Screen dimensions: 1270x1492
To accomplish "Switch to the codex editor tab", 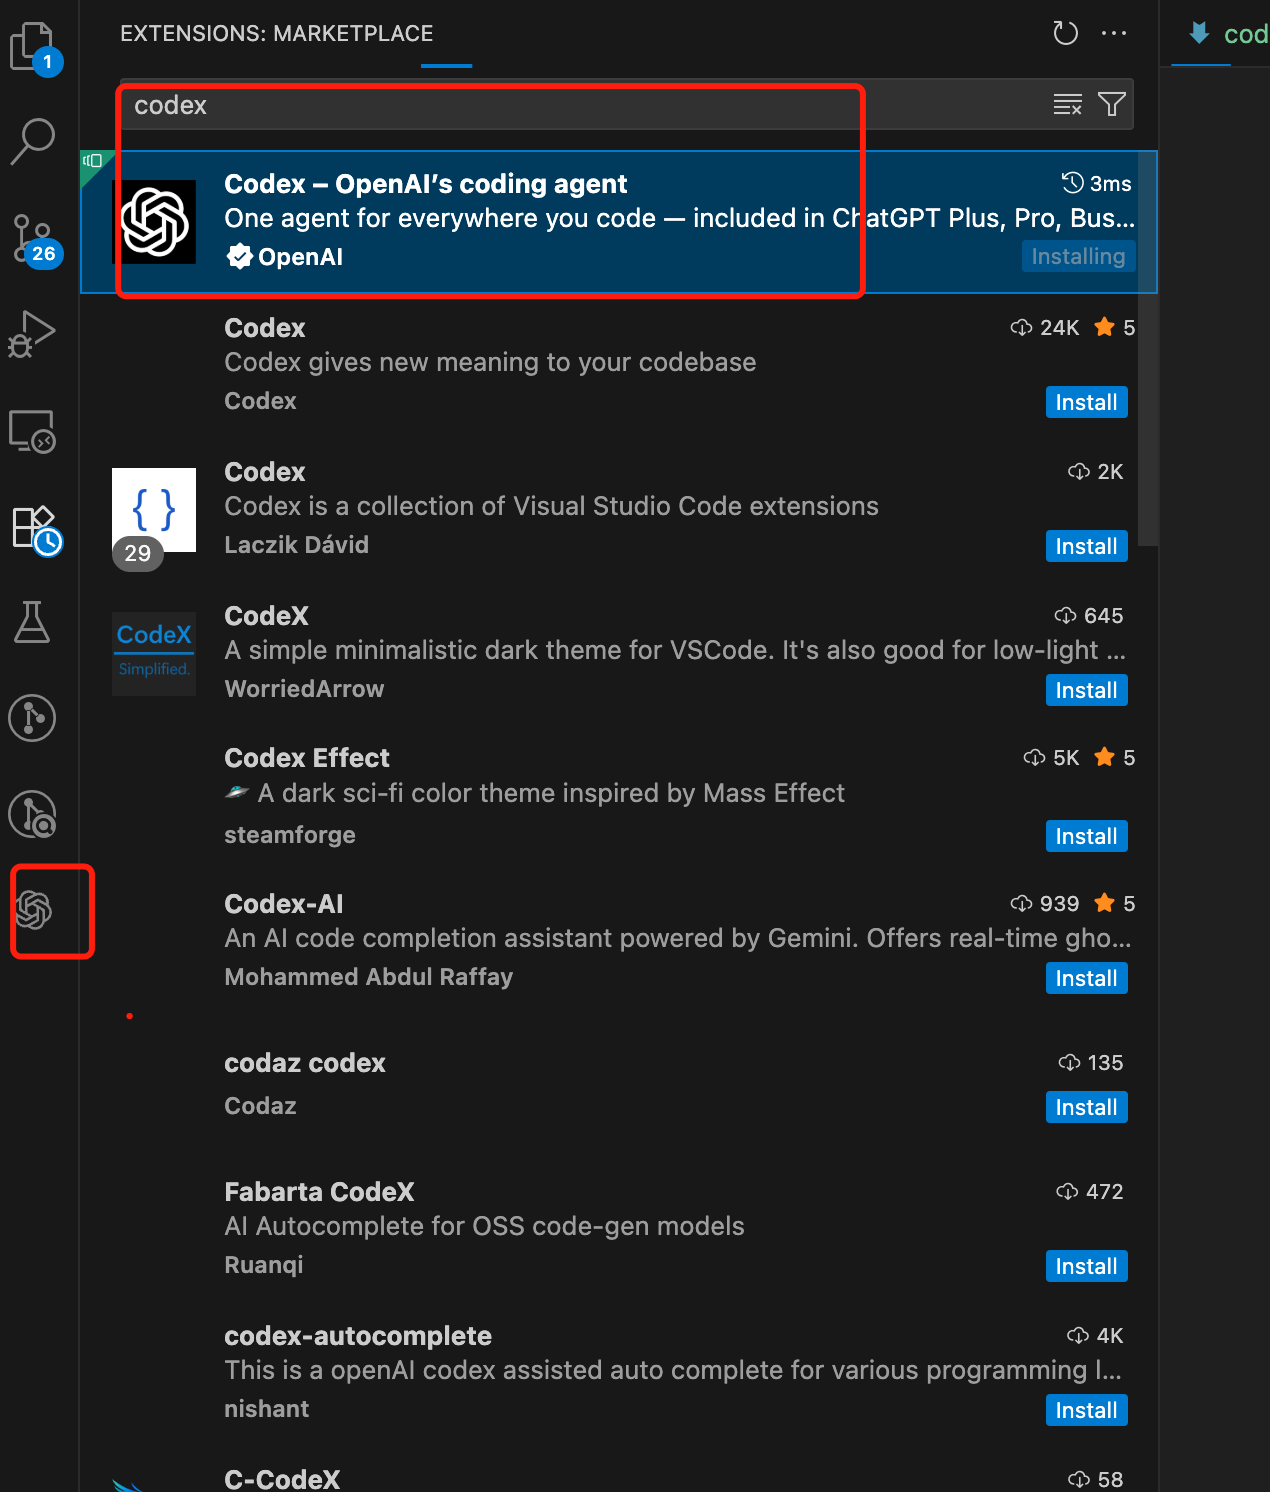I will point(1228,34).
